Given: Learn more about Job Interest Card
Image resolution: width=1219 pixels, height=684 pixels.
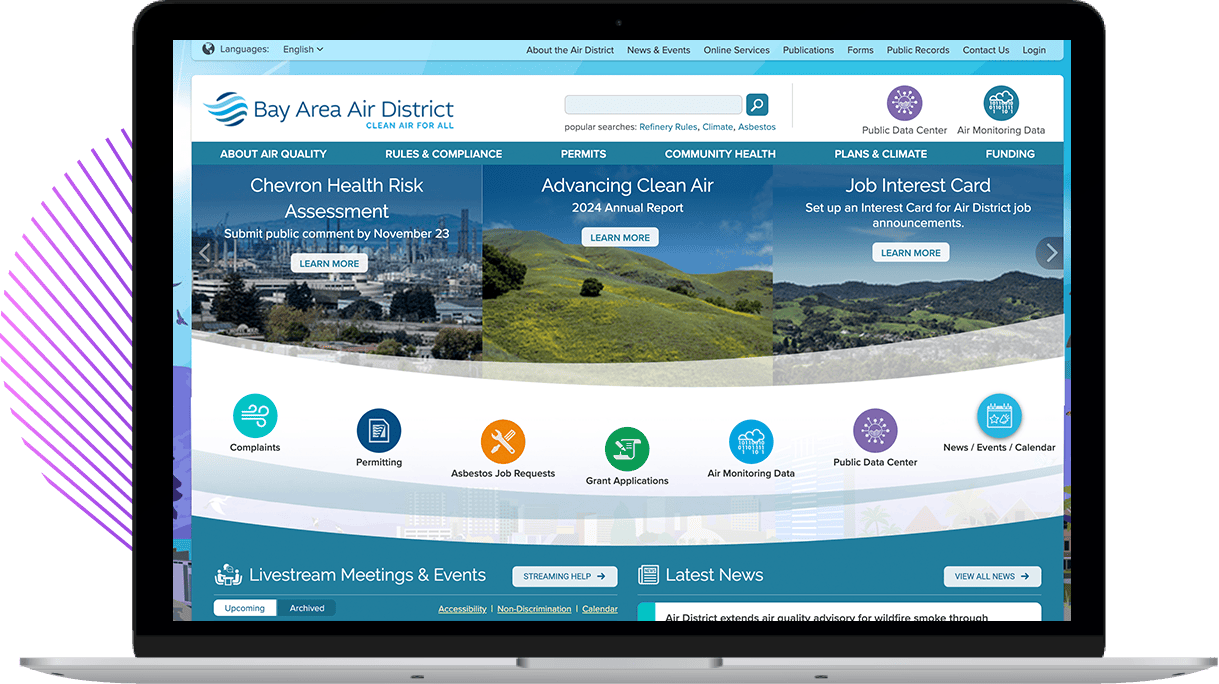Looking at the screenshot, I should [911, 252].
